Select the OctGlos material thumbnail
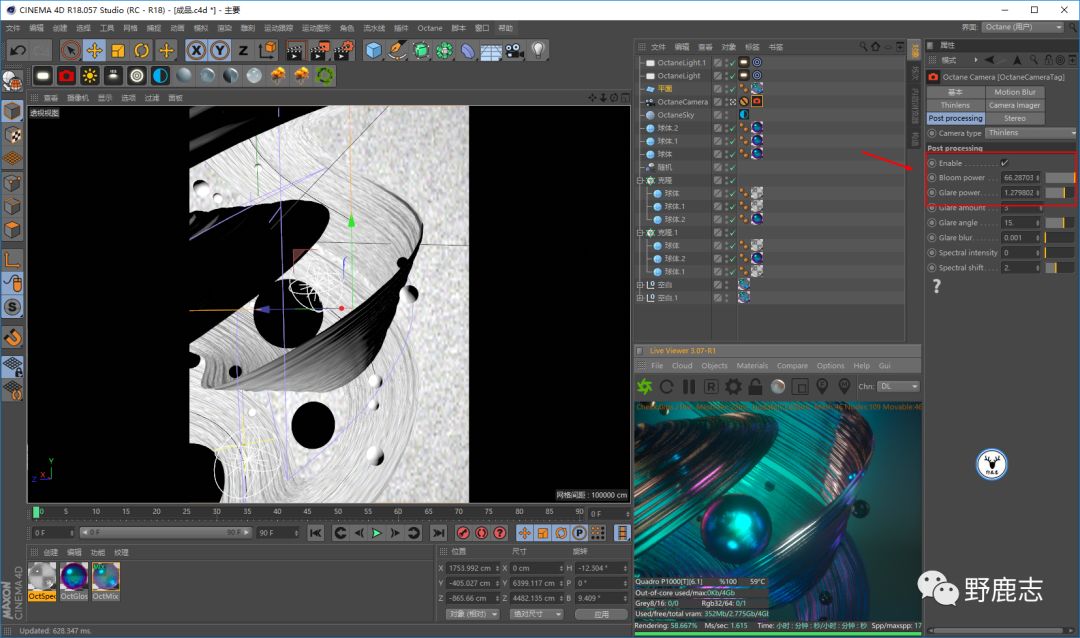The image size is (1080, 638). [x=74, y=576]
